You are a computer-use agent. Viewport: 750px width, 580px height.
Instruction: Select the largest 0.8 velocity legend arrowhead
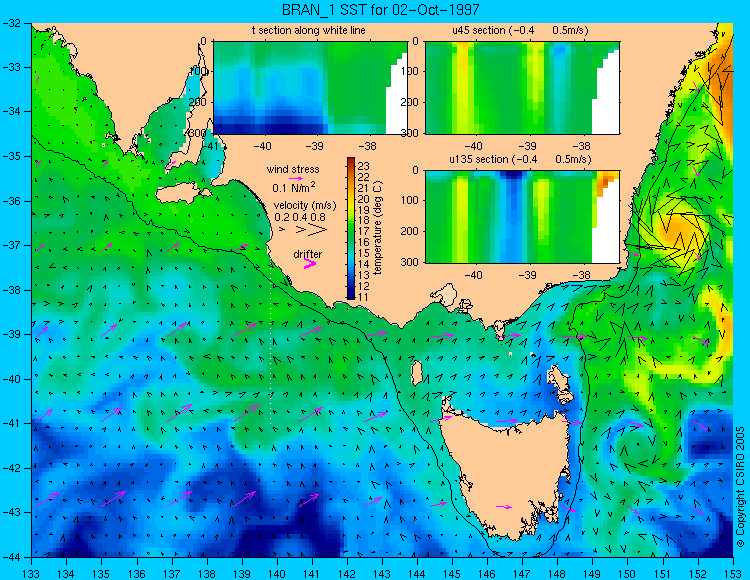click(x=317, y=230)
